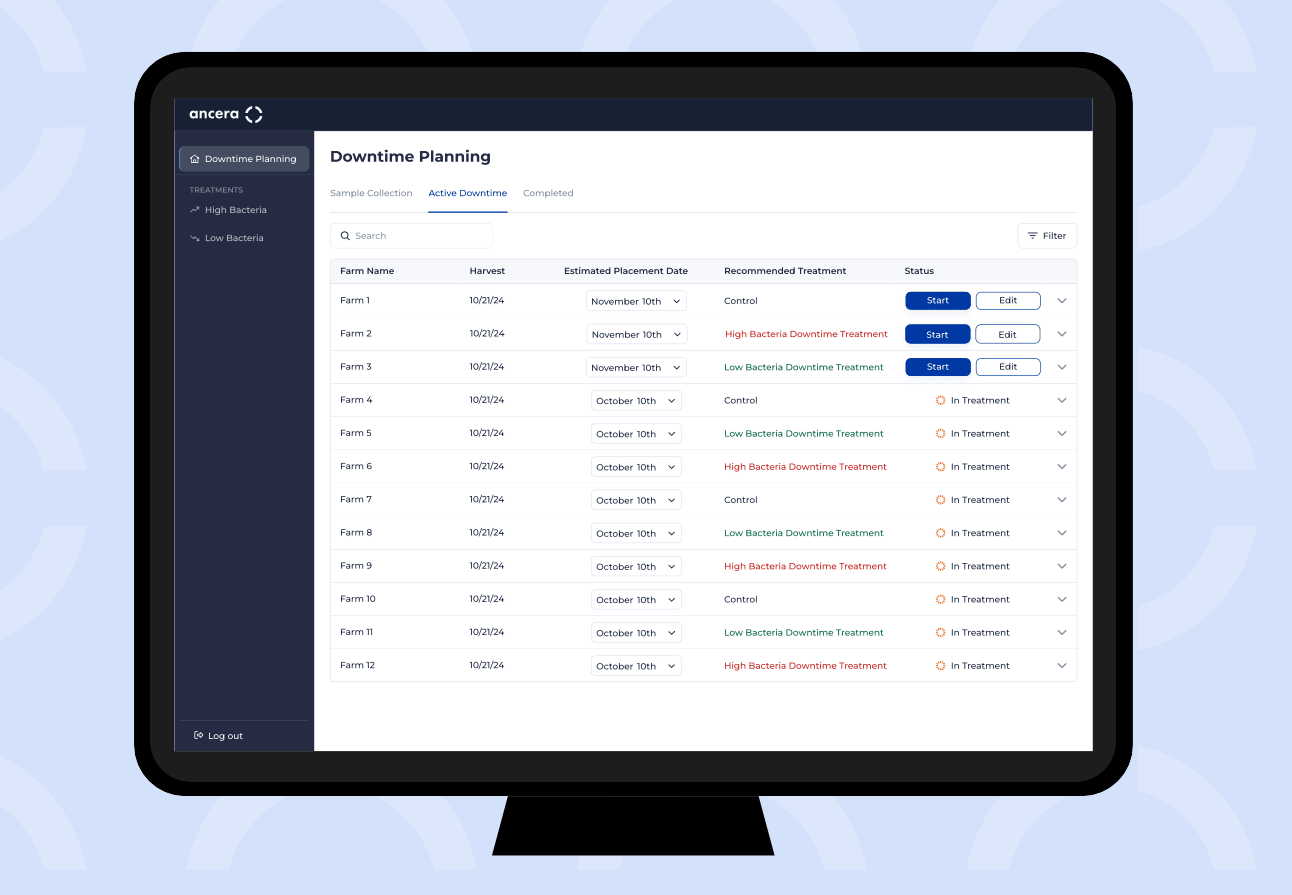Expand the Farm 12 row details chevron

1062,666
